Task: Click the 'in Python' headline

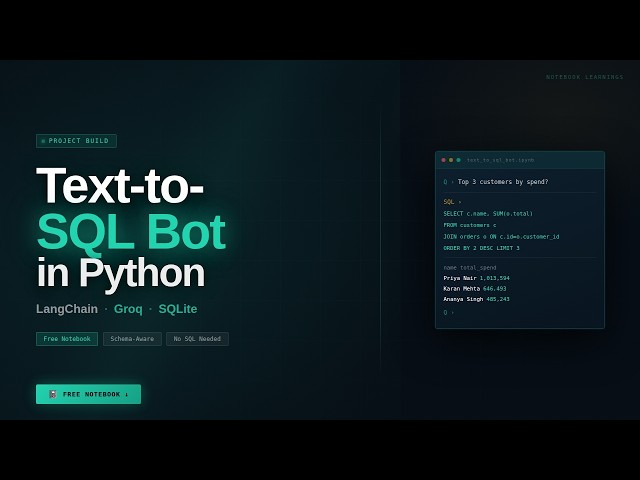Action: point(121,274)
